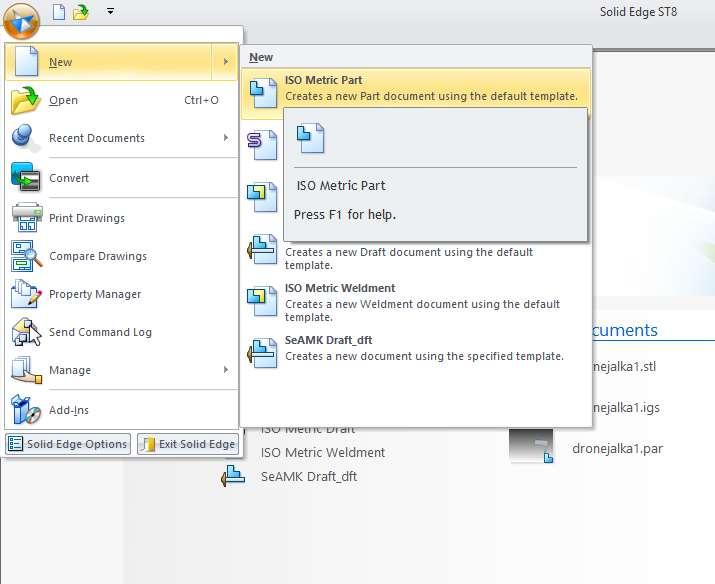This screenshot has height=584, width=715.
Task: Open the Recent Documents entry
Action: (x=122, y=138)
